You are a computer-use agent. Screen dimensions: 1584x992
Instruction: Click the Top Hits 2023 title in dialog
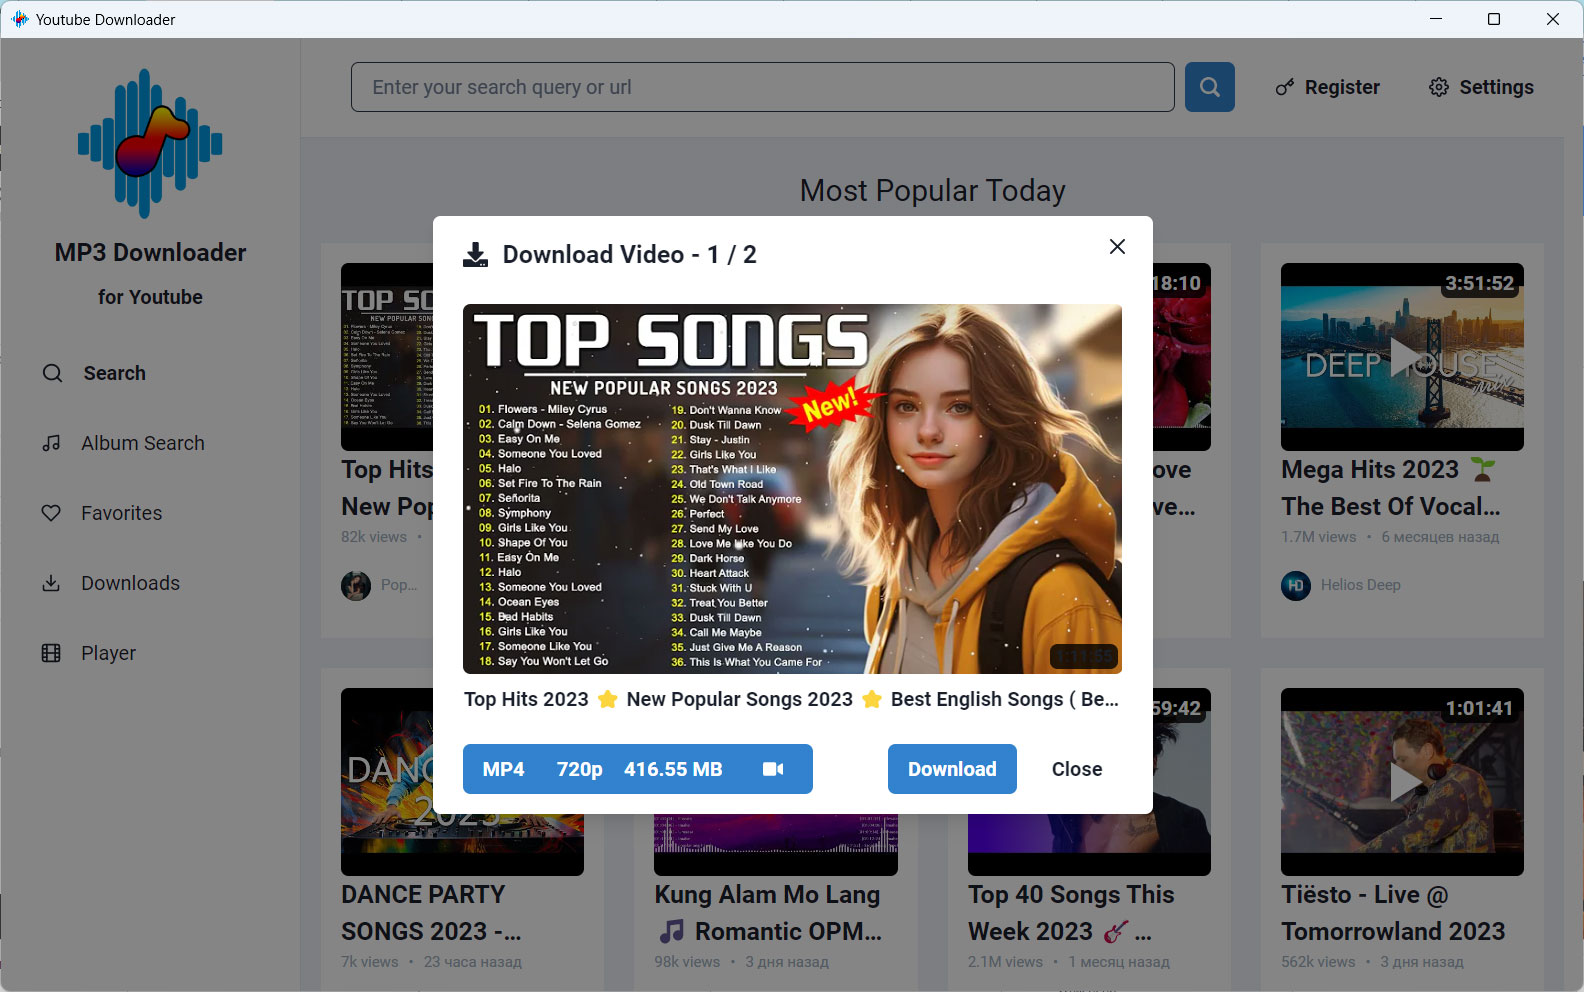tap(791, 699)
